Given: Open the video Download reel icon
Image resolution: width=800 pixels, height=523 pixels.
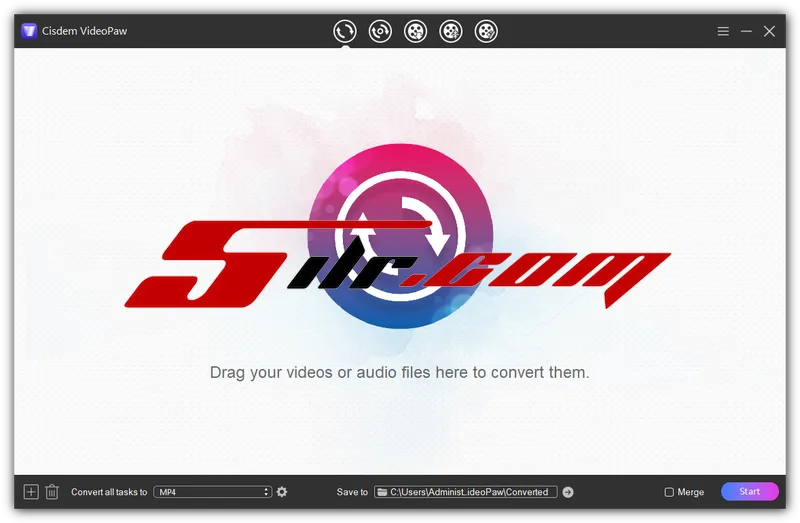Looking at the screenshot, I should [415, 31].
